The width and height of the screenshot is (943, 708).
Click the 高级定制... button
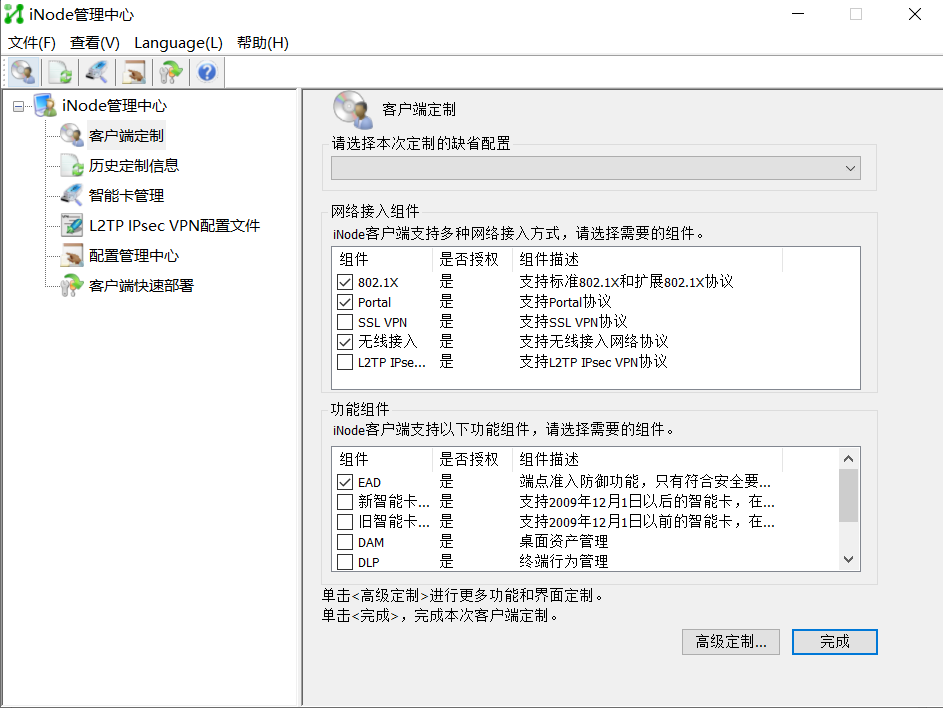(731, 642)
